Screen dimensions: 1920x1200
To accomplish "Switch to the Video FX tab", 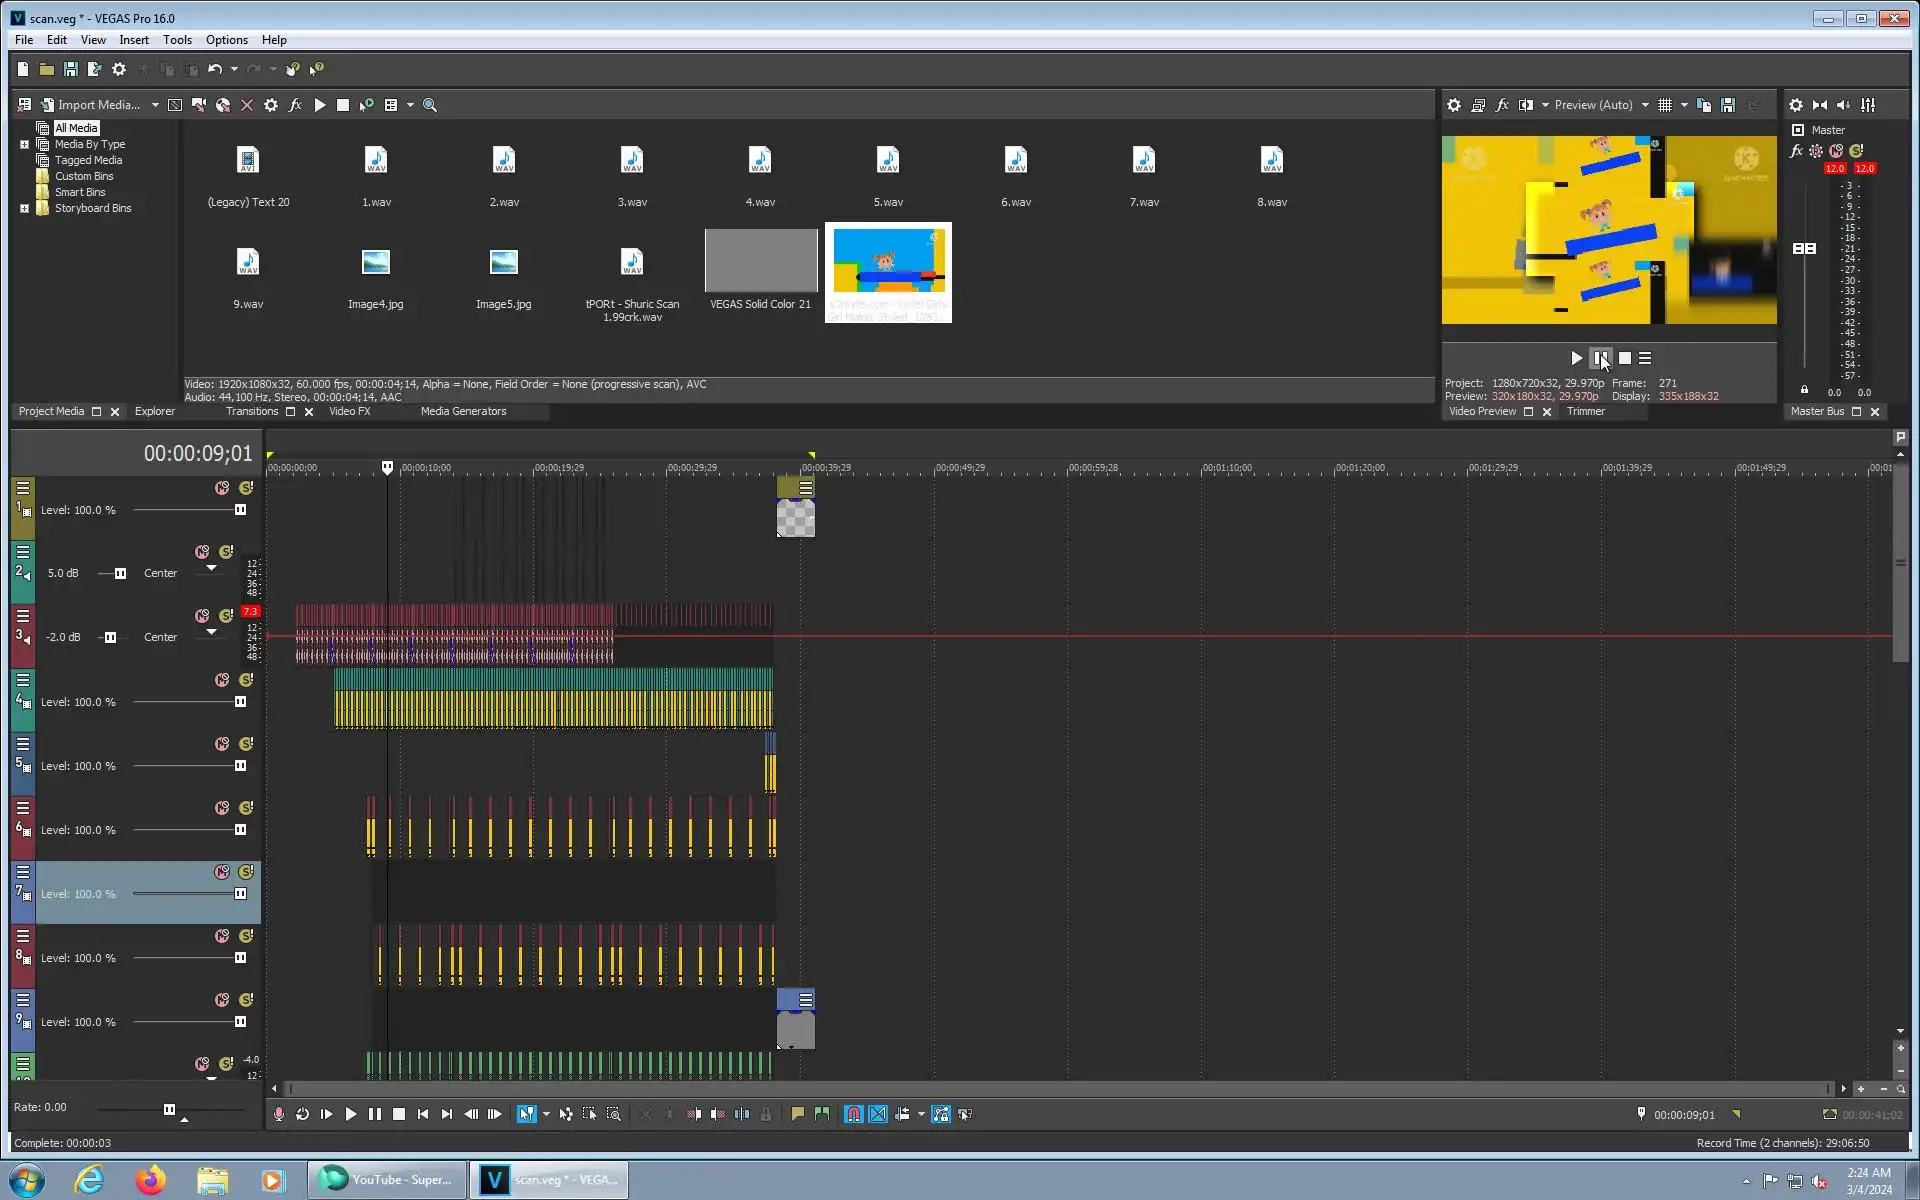I will (x=349, y=411).
